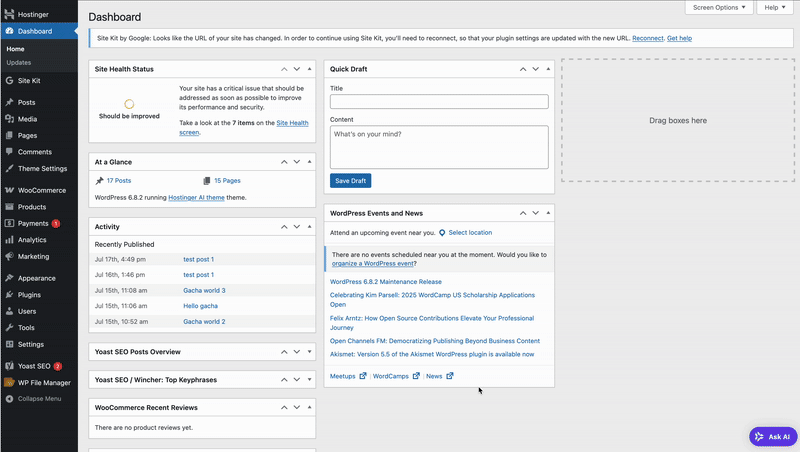Click the Comments bubble icon in sidebar
800x452 pixels.
click(x=9, y=152)
